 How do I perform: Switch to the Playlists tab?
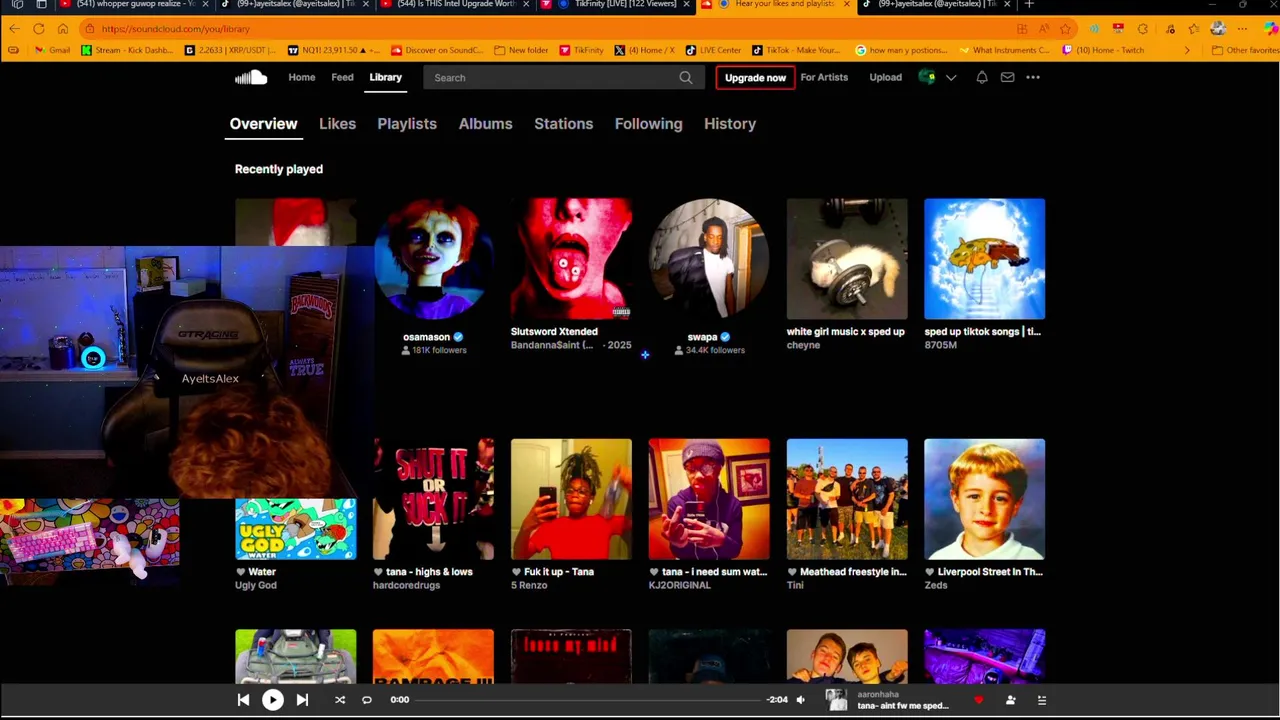(x=407, y=124)
